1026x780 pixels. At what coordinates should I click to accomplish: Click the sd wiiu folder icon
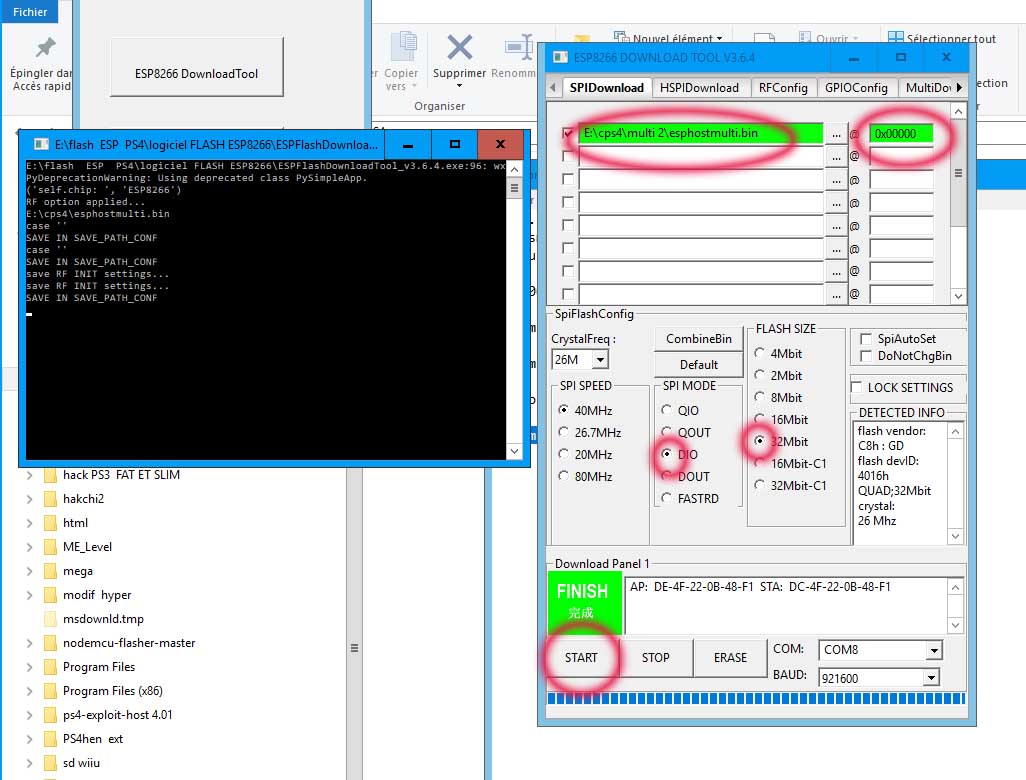coord(50,763)
